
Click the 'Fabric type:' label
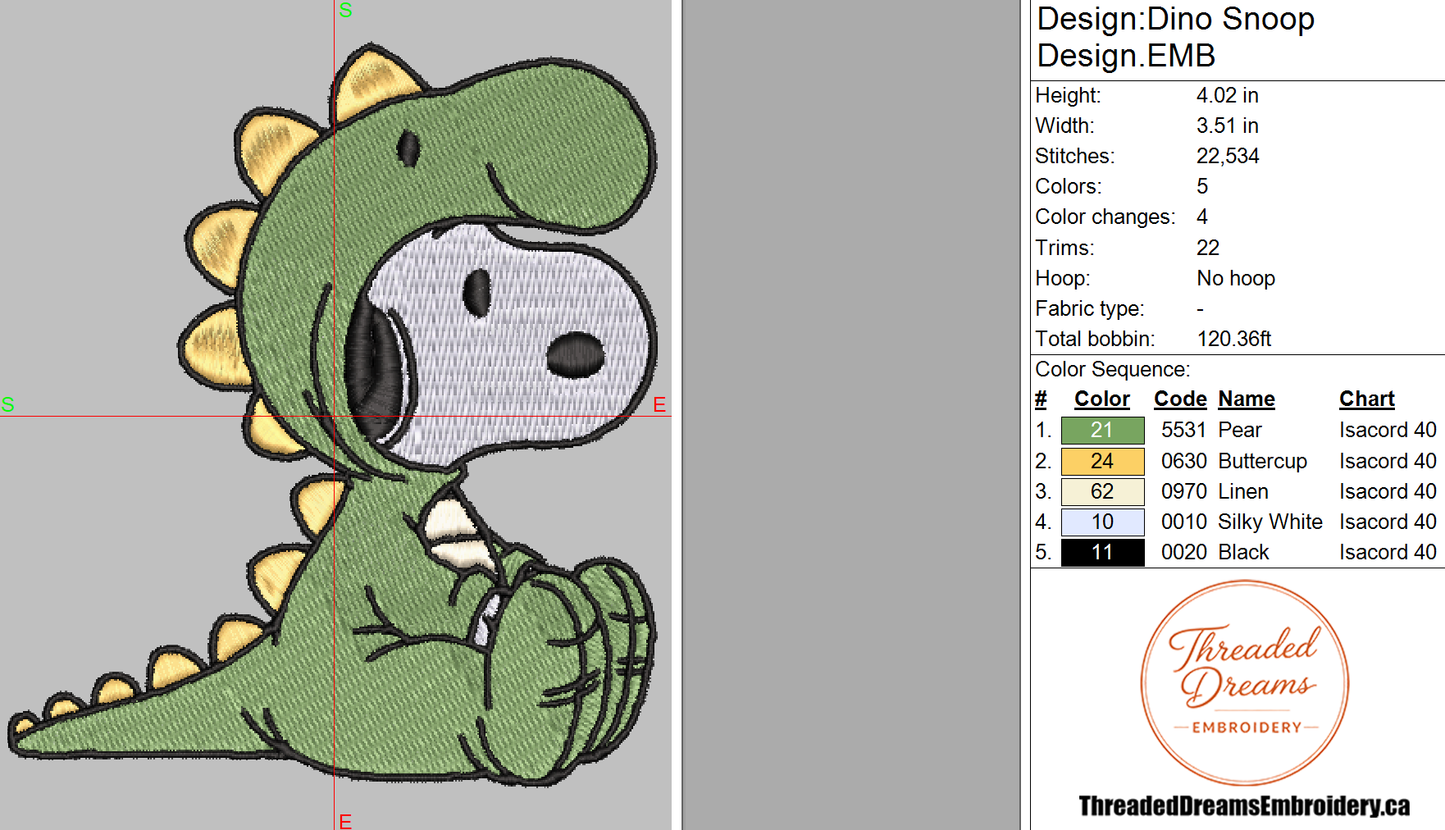tap(1089, 309)
